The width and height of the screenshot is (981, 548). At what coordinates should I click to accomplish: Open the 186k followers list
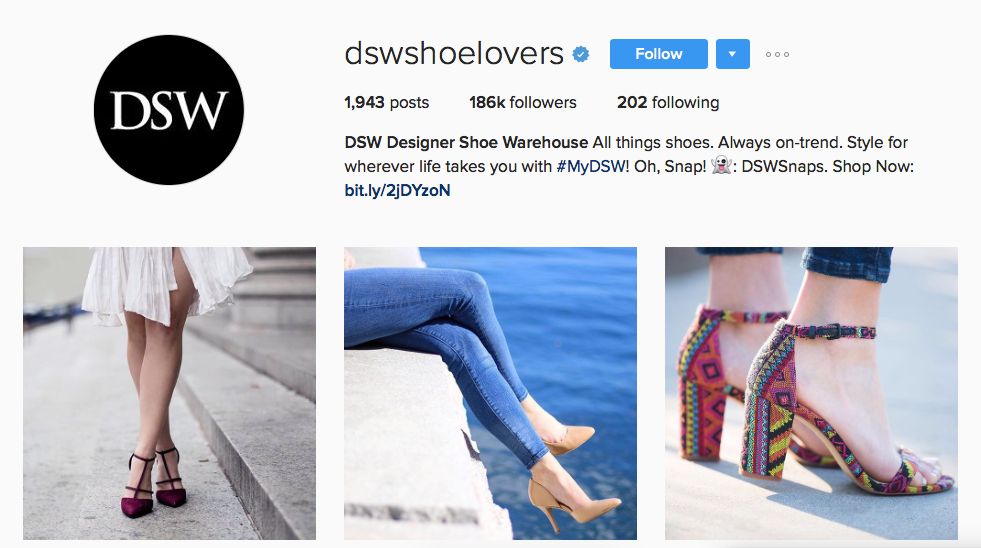tap(523, 103)
